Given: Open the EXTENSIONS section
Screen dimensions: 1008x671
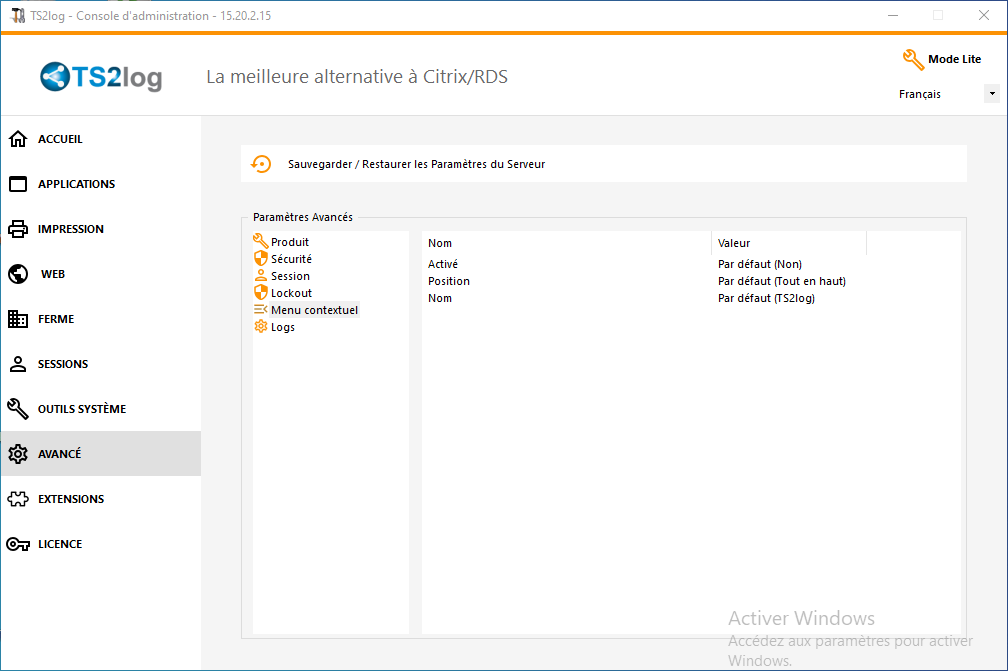Looking at the screenshot, I should tap(101, 499).
